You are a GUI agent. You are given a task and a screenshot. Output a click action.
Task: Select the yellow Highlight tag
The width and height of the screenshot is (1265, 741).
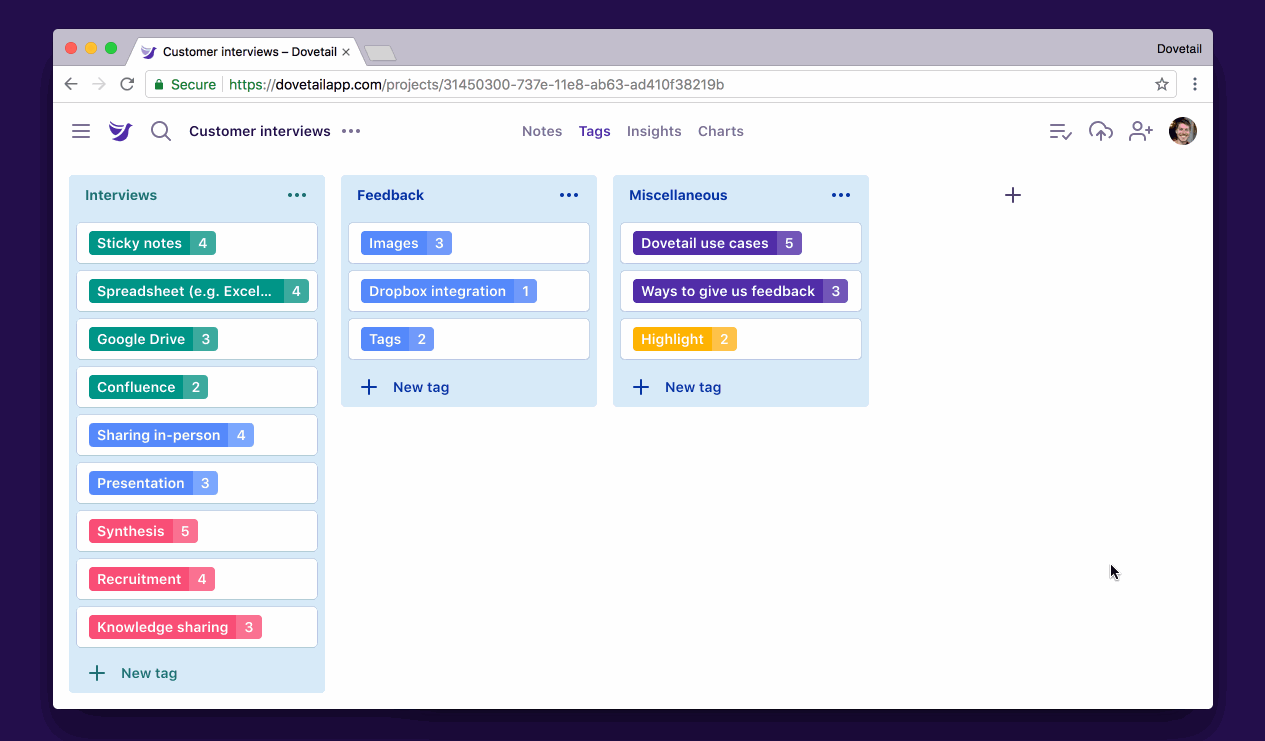[684, 339]
